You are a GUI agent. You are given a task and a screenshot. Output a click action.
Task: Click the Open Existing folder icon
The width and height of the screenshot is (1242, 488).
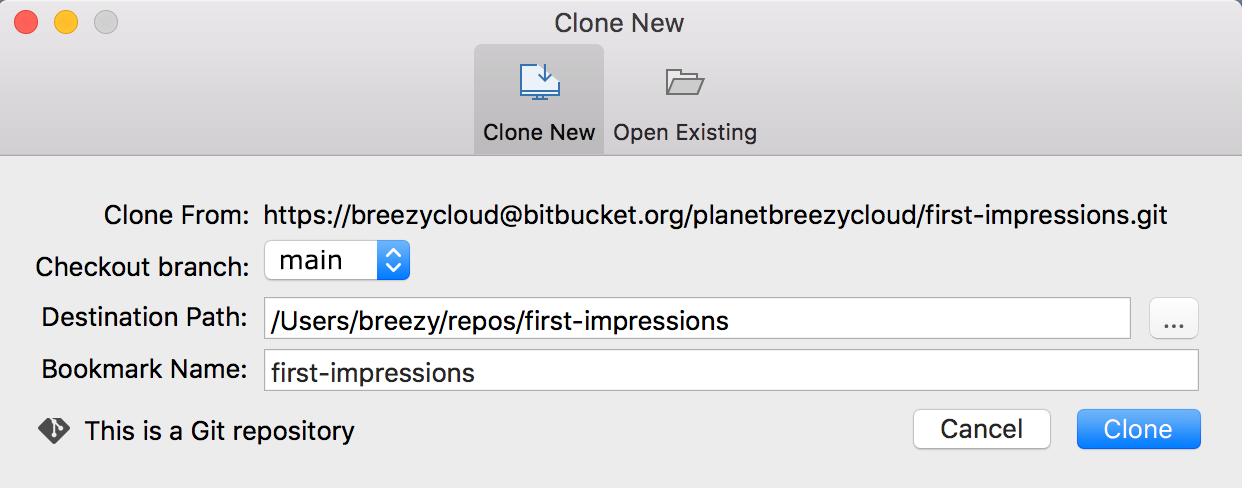(685, 82)
